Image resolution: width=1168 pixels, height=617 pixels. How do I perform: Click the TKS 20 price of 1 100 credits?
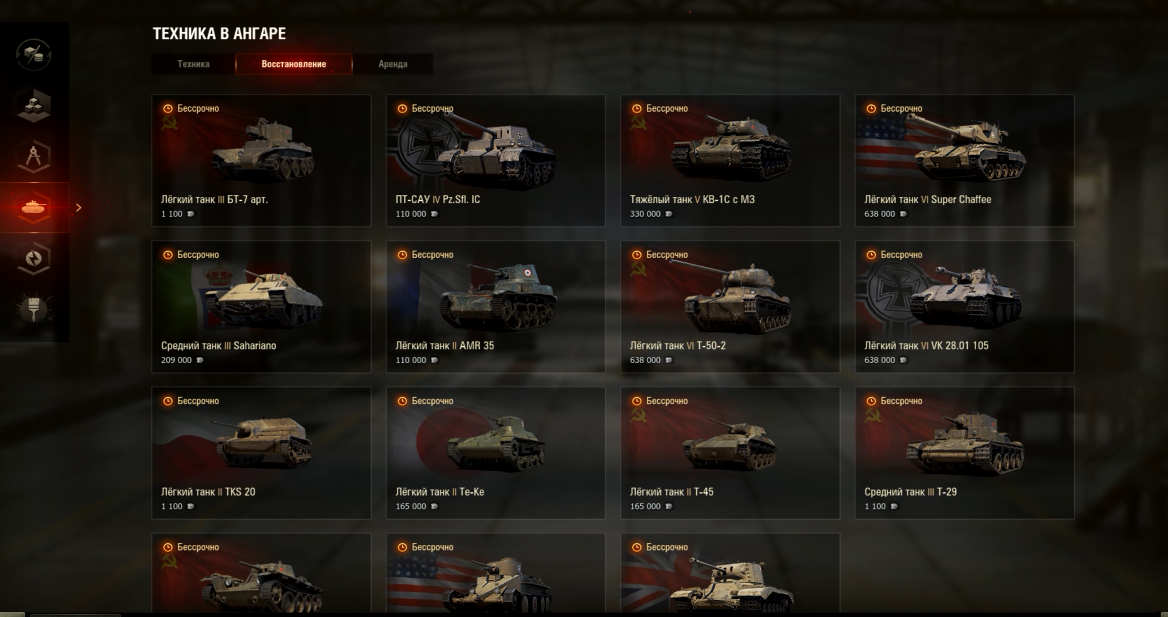pos(177,507)
